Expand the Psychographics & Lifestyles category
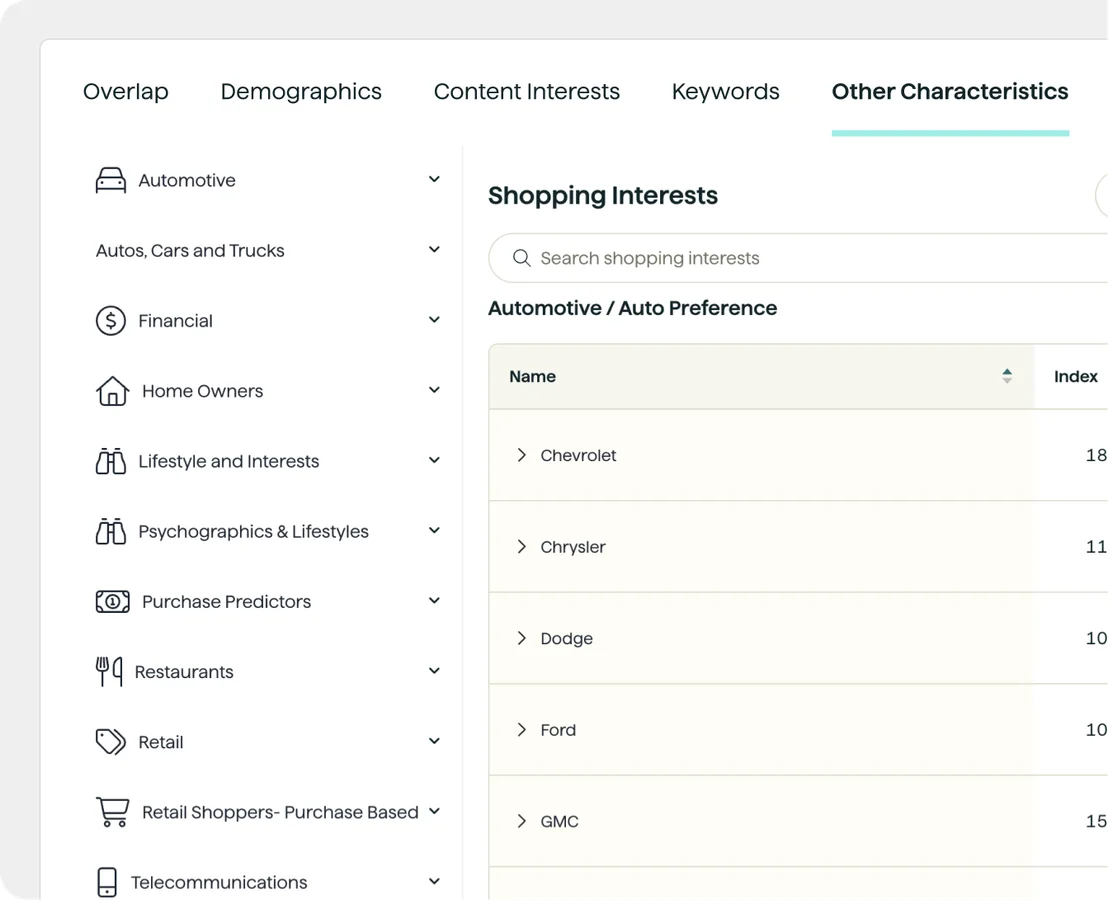 [x=434, y=531]
